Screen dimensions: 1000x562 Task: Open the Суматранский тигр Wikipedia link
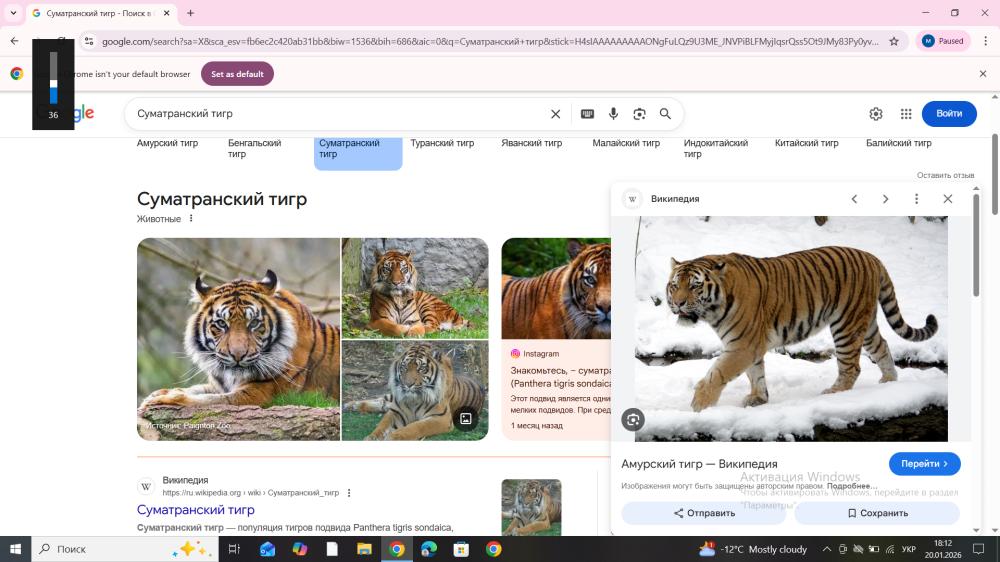[x=195, y=510]
